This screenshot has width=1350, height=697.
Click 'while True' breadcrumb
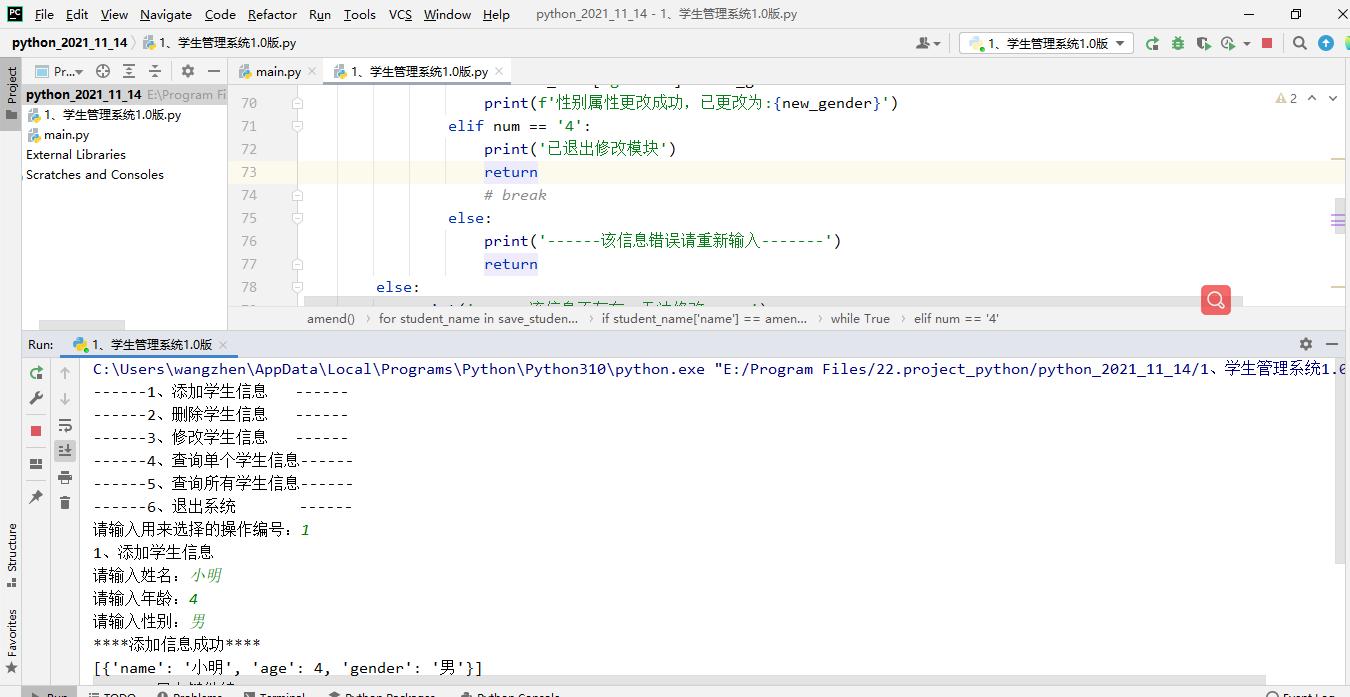click(859, 318)
